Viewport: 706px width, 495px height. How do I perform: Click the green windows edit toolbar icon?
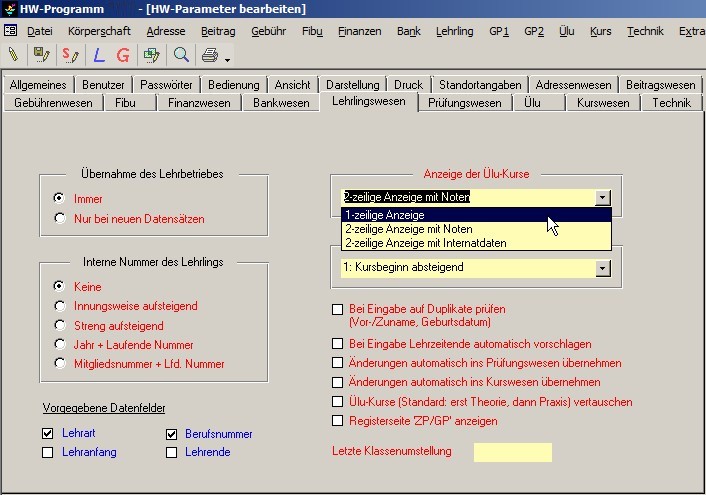(152, 54)
